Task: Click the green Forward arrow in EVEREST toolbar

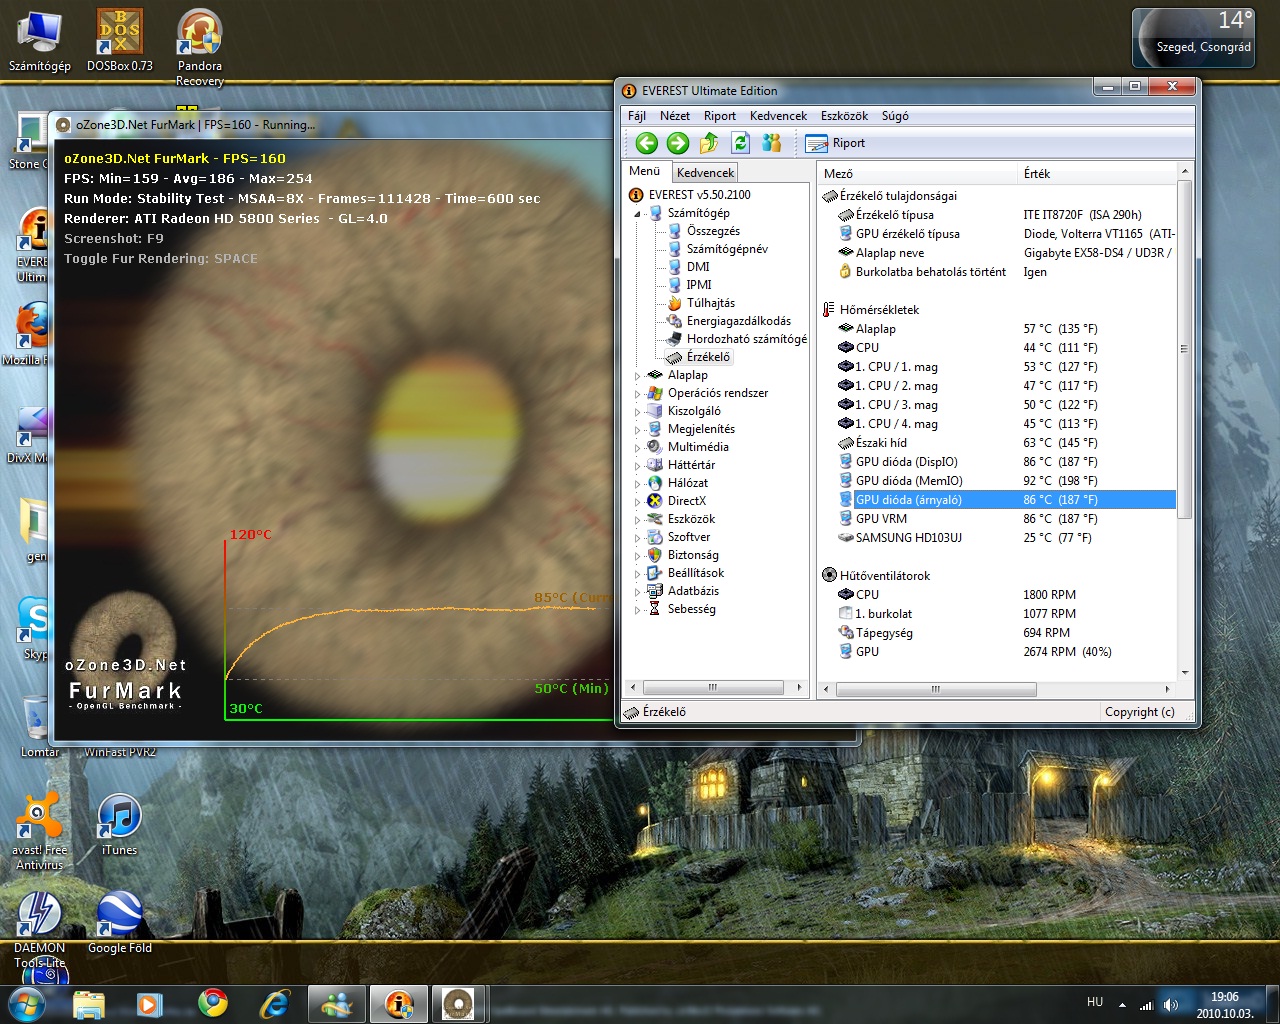Action: point(678,143)
